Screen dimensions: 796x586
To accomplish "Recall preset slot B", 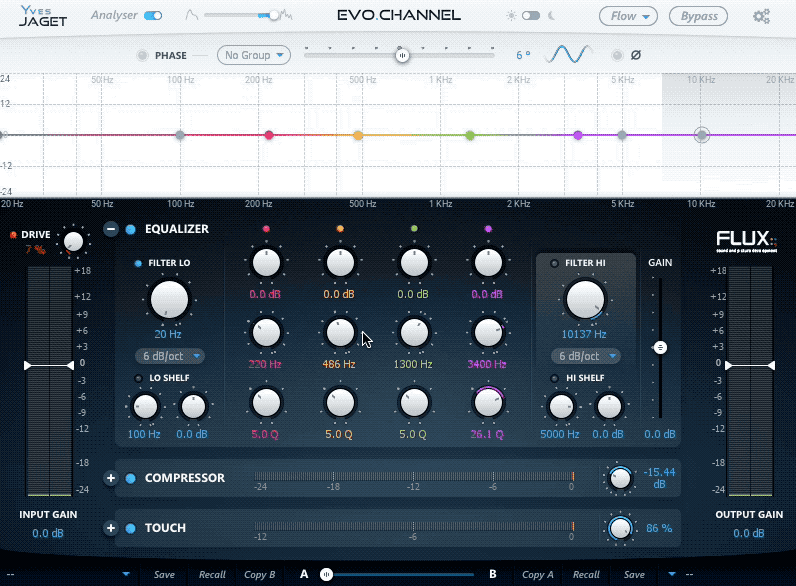I will (x=586, y=574).
